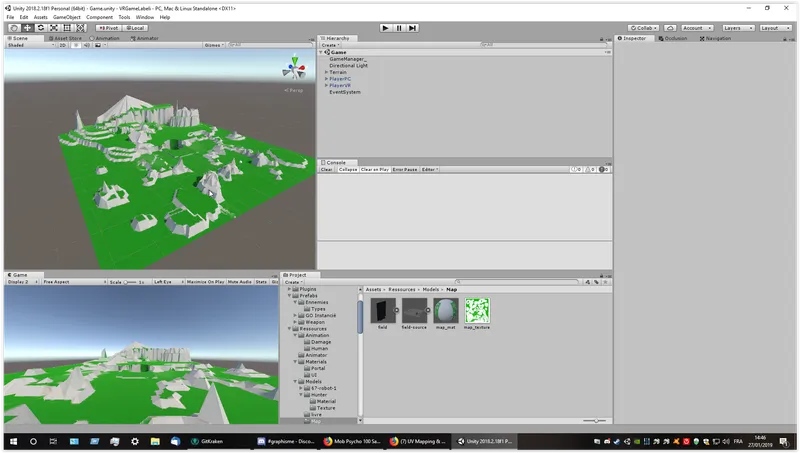Open the Gizmos dropdown in Scene view

214,45
